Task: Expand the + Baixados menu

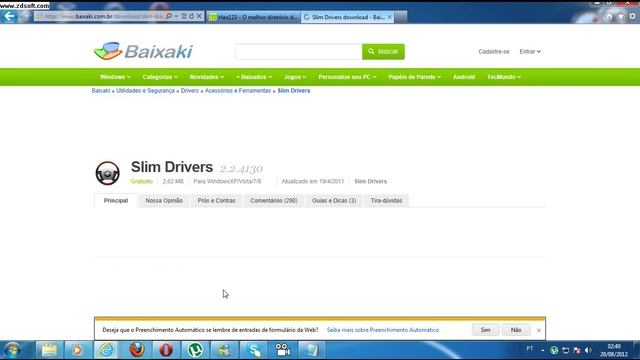Action: tap(254, 77)
